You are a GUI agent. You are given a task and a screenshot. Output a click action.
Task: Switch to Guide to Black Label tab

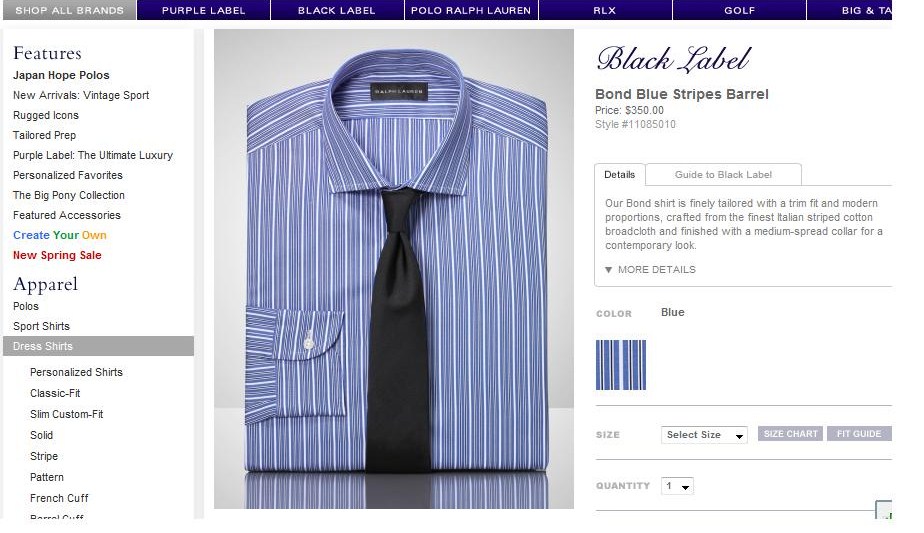coord(723,175)
